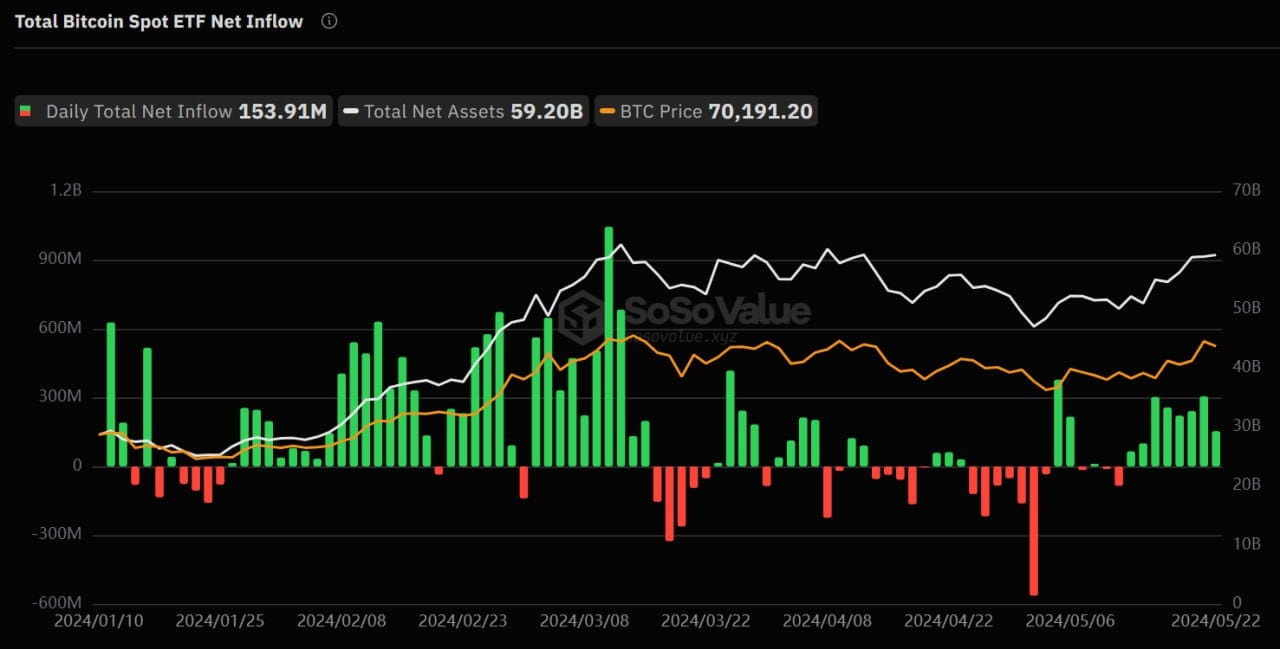1280x649 pixels.
Task: Toggle the BTC Price series
Action: pyautogui.click(x=706, y=111)
